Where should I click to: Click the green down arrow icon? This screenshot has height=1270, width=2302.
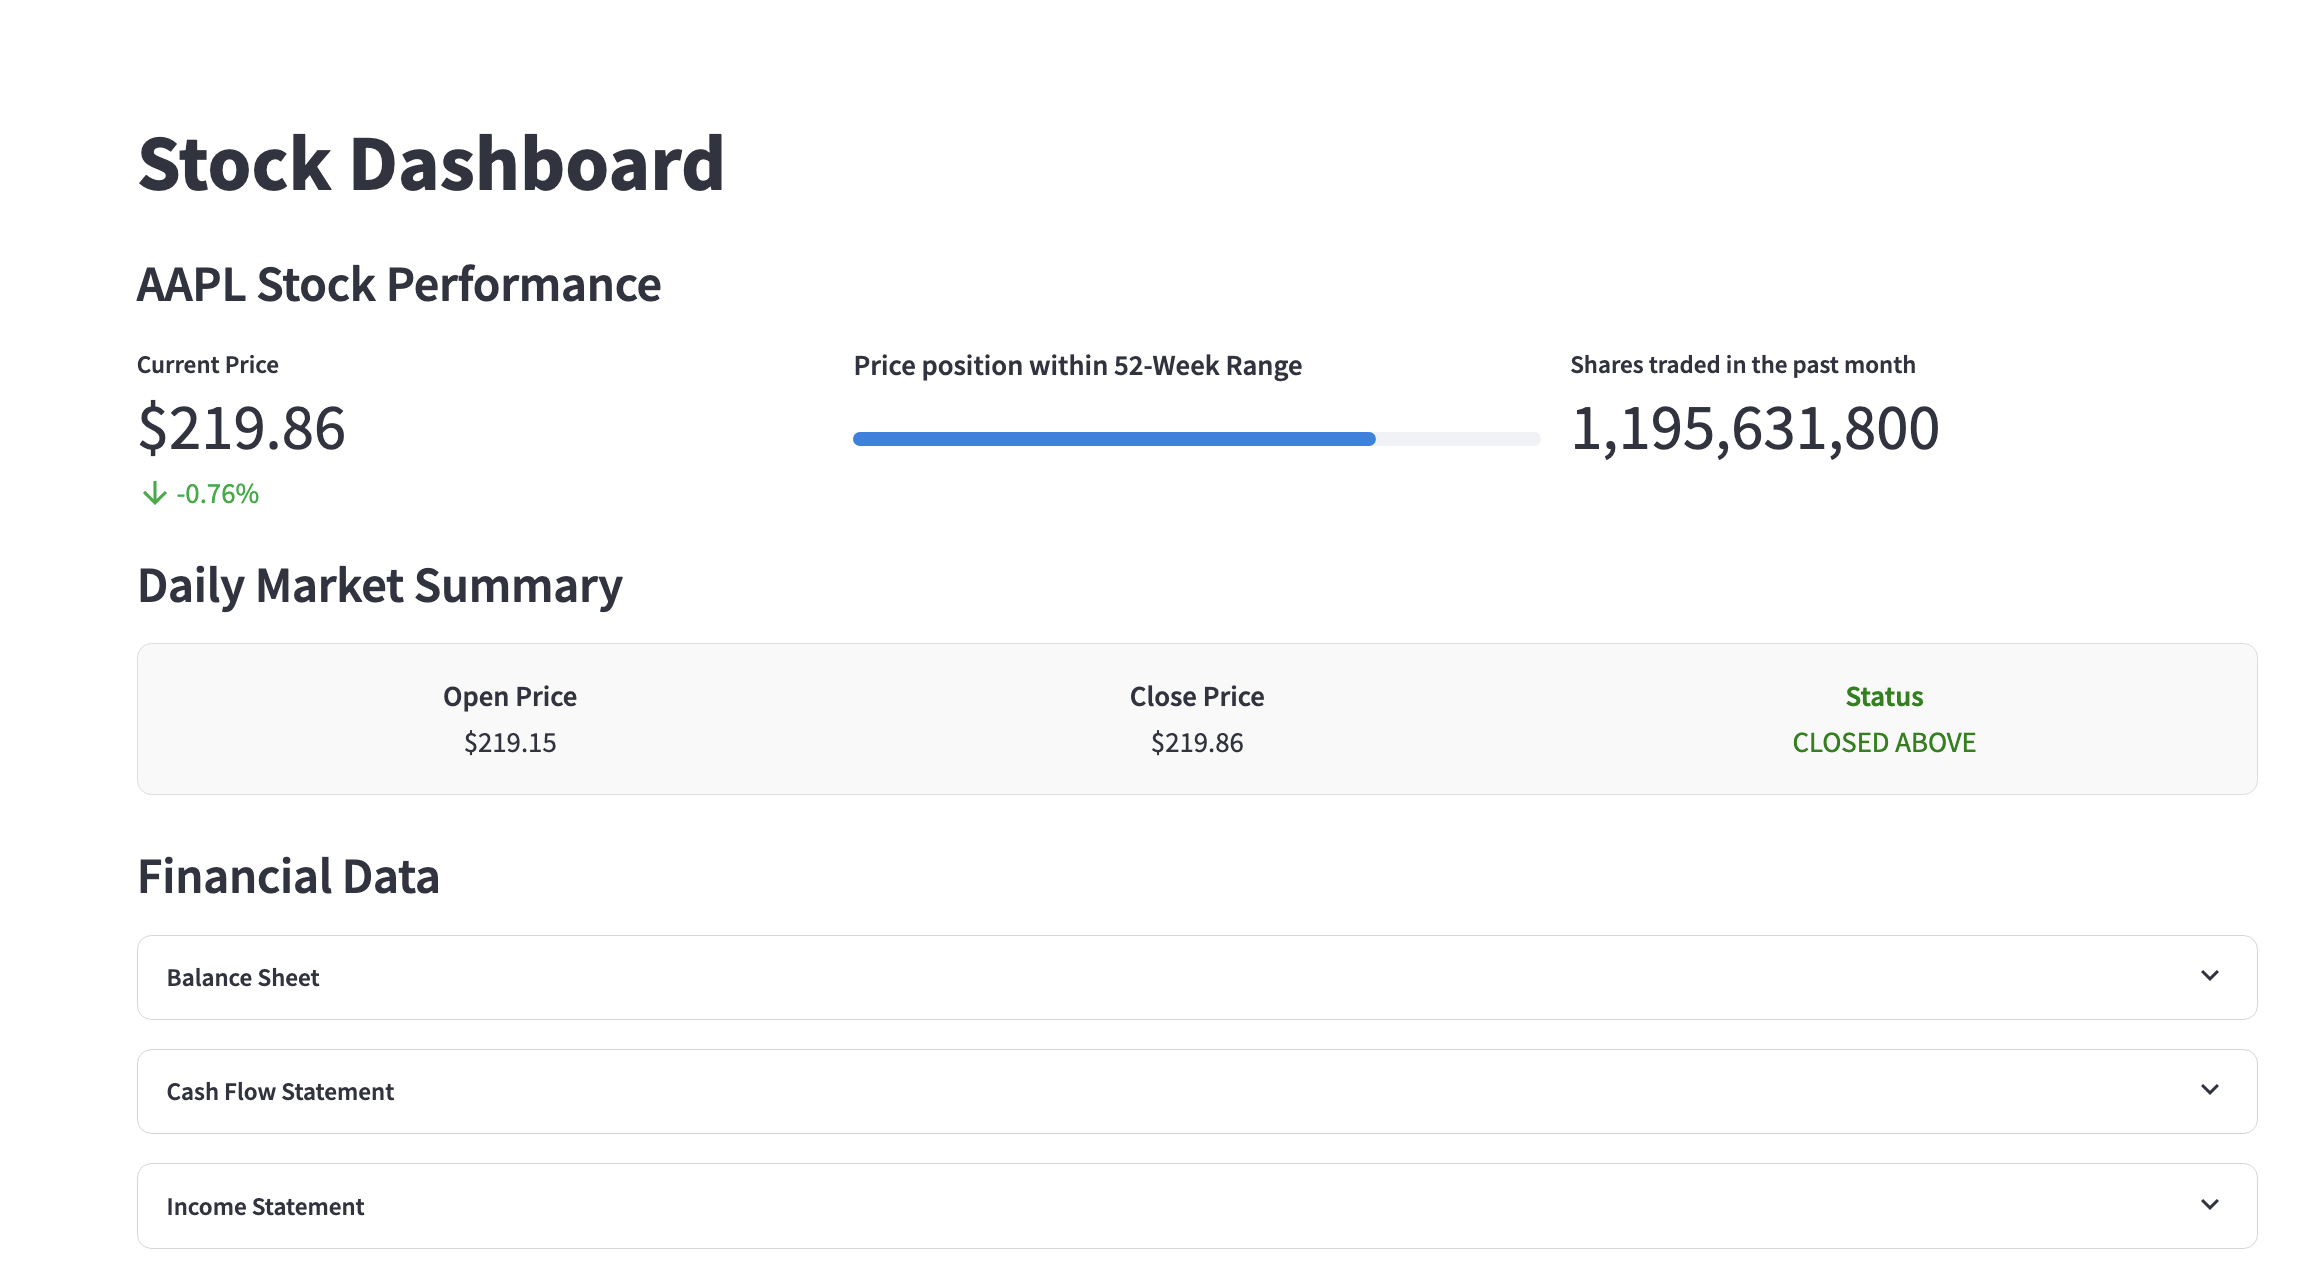coord(154,494)
